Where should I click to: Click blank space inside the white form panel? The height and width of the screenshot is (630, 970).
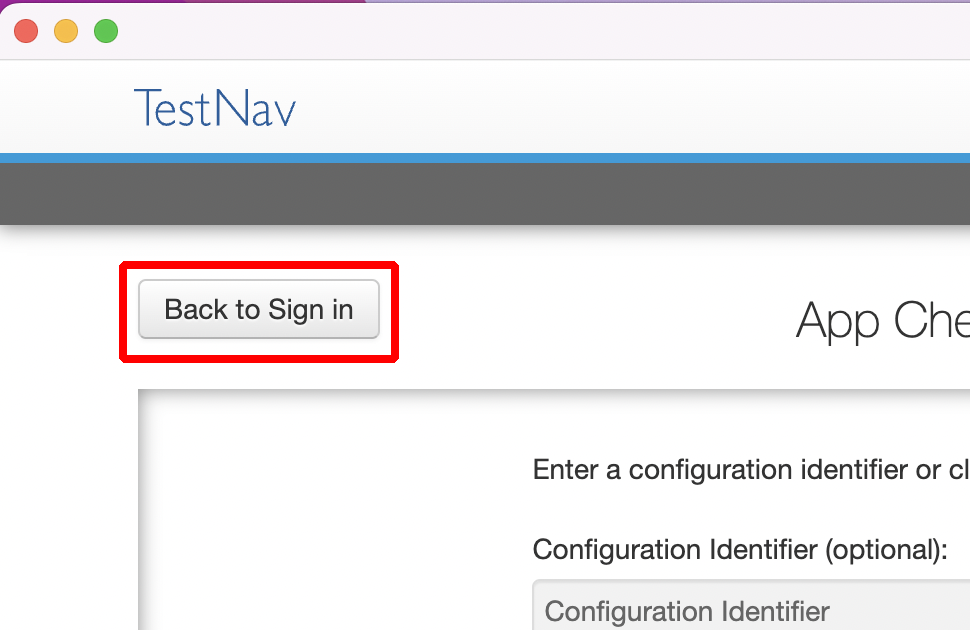click(334, 507)
